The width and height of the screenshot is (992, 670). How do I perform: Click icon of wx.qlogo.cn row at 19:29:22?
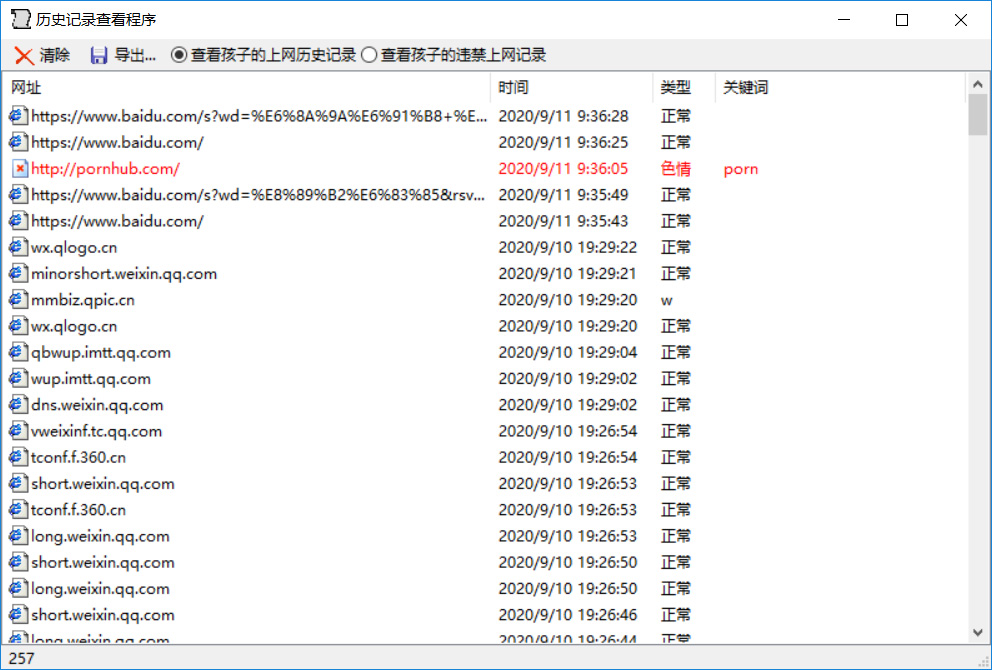coord(18,247)
